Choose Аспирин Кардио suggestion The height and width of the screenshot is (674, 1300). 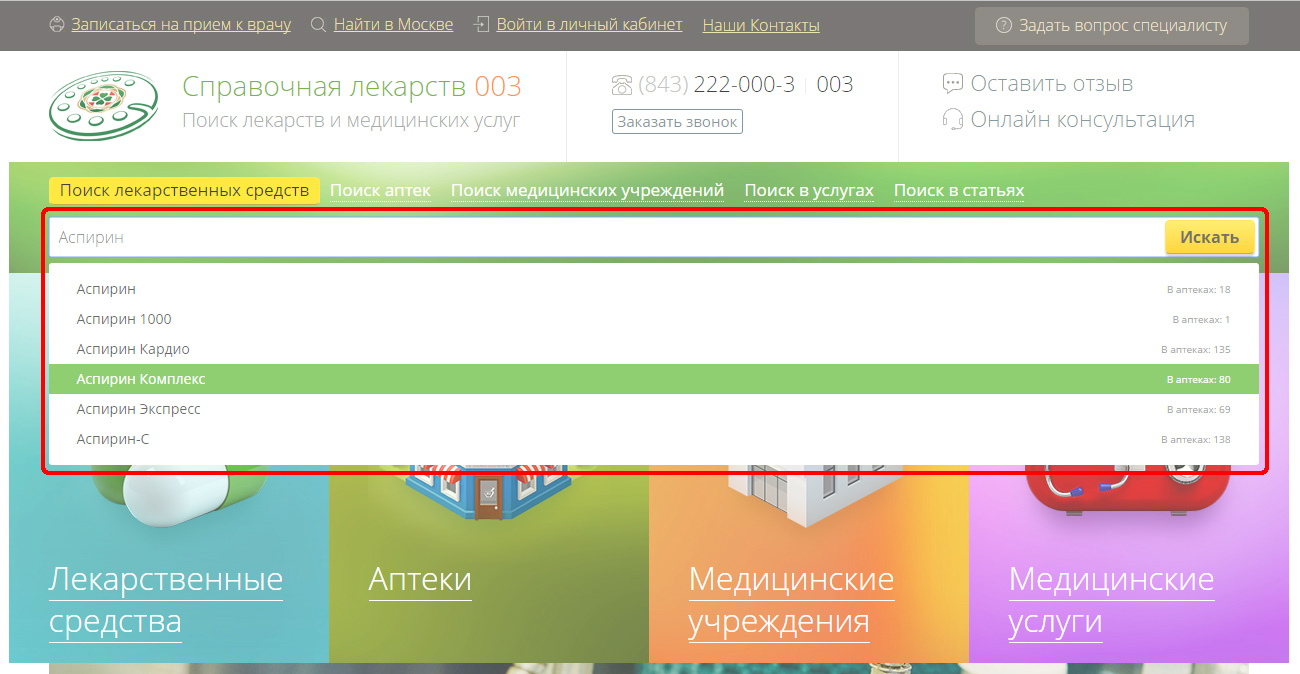pyautogui.click(x=654, y=349)
